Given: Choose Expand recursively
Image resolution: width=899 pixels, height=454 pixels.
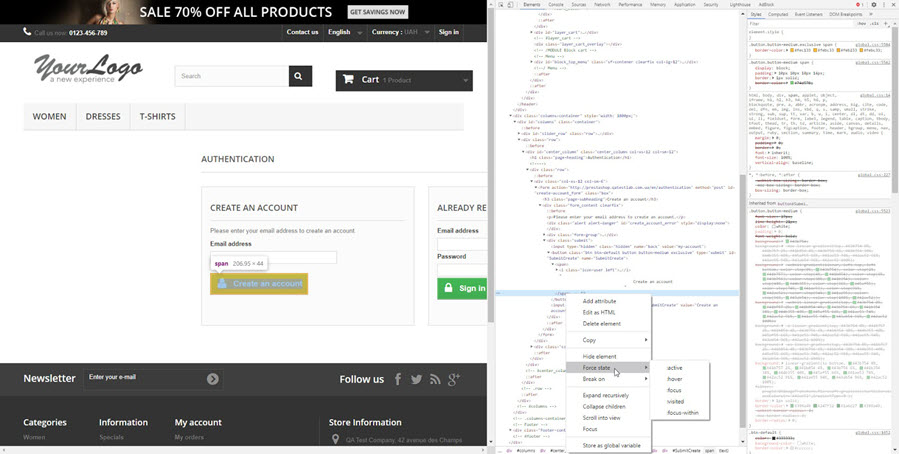Looking at the screenshot, I should (x=608, y=396).
